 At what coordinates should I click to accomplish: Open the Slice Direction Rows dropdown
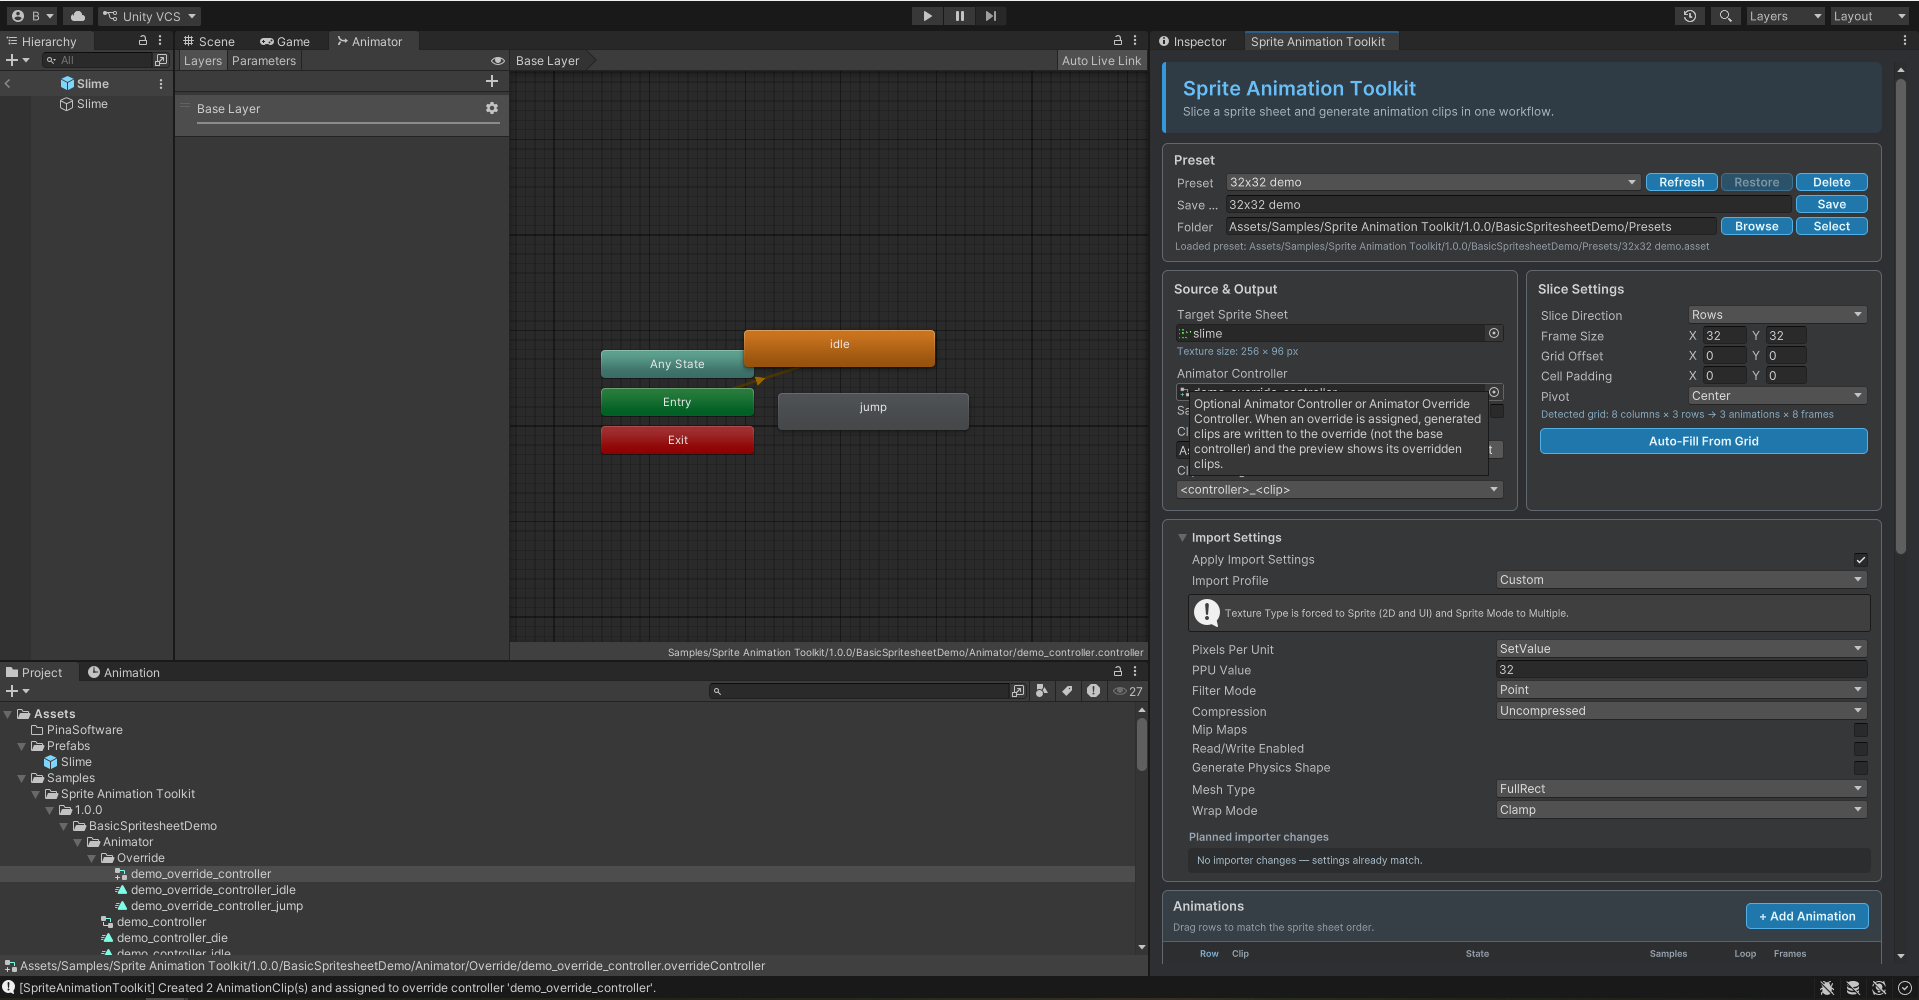tap(1777, 315)
